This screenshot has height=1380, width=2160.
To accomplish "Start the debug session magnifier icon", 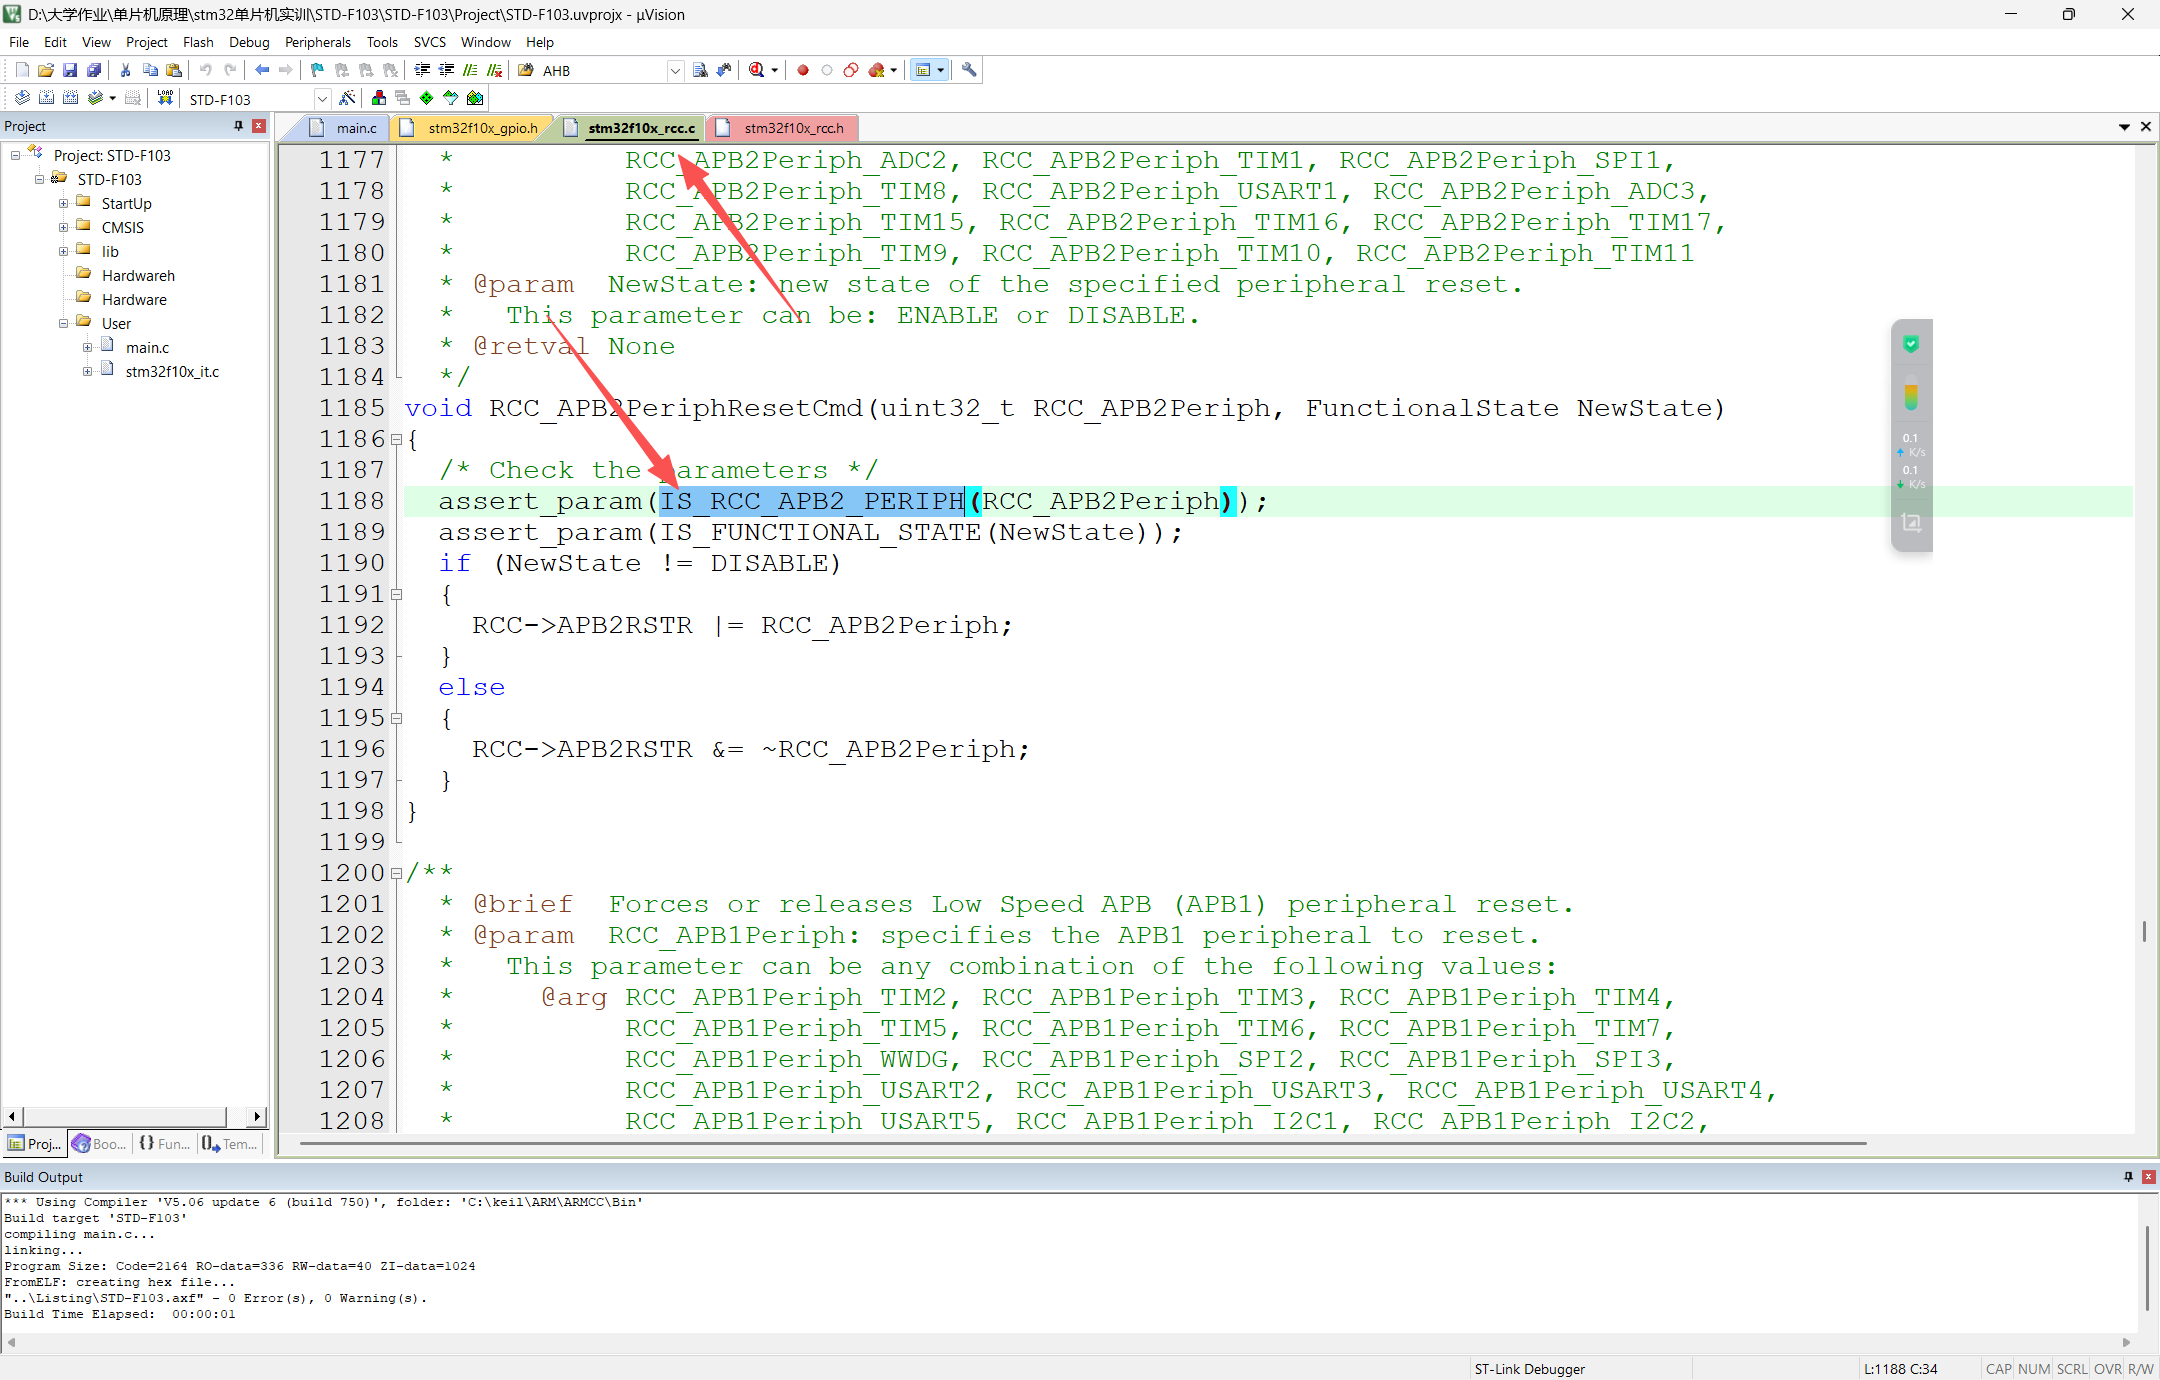I will (x=757, y=70).
